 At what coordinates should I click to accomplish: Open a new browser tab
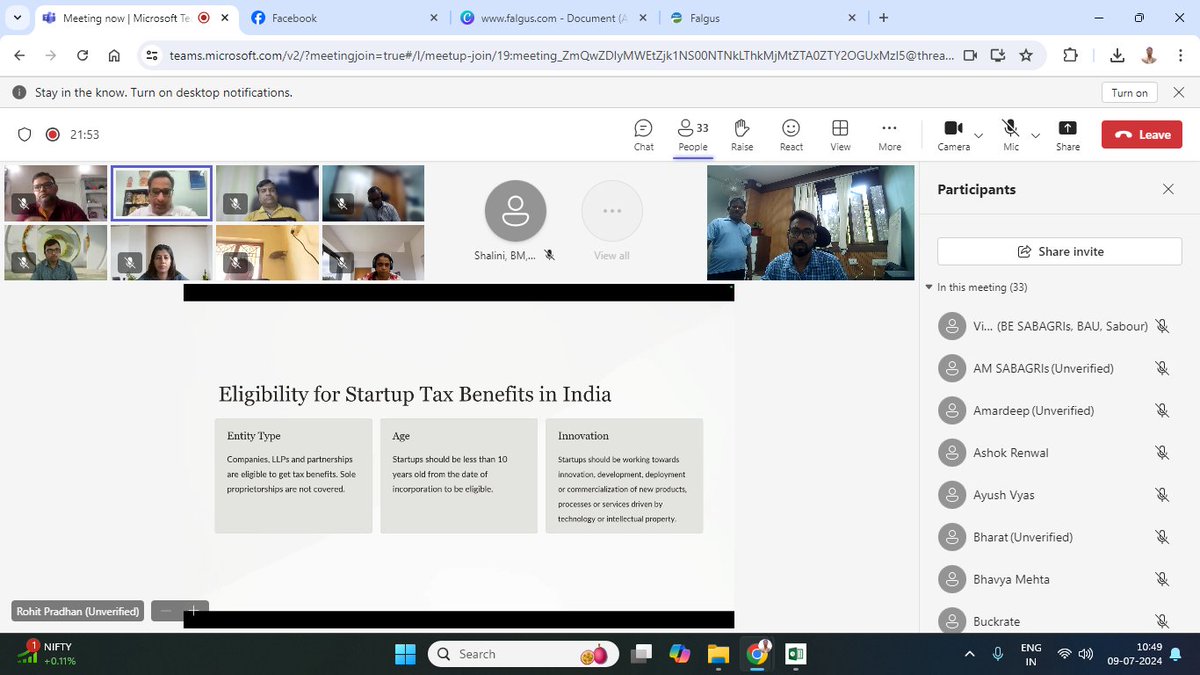[883, 18]
